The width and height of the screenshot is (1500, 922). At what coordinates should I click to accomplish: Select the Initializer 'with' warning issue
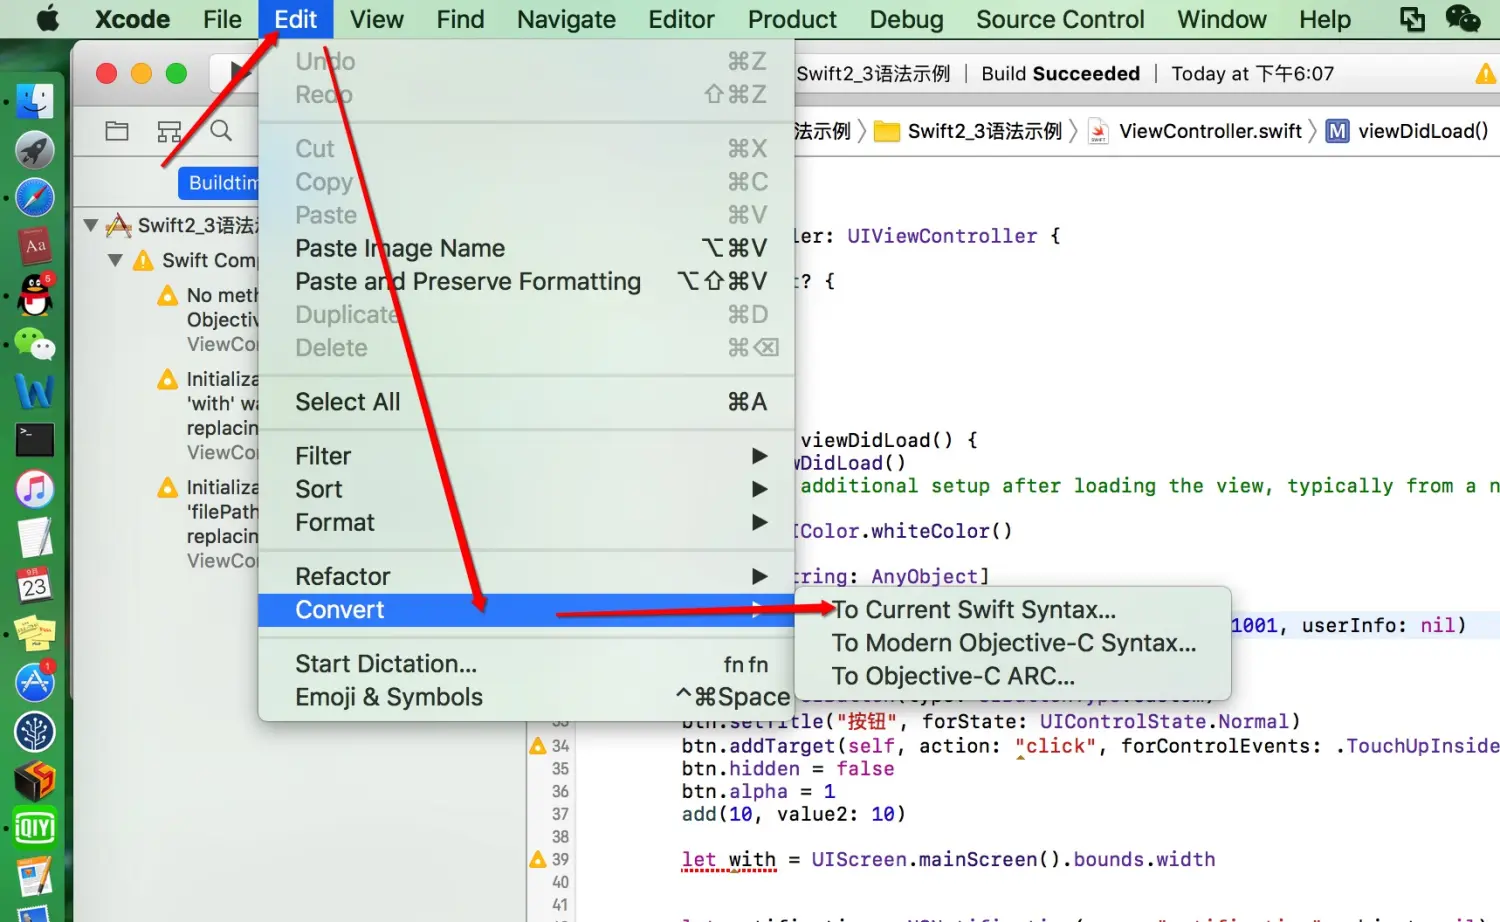click(x=208, y=415)
